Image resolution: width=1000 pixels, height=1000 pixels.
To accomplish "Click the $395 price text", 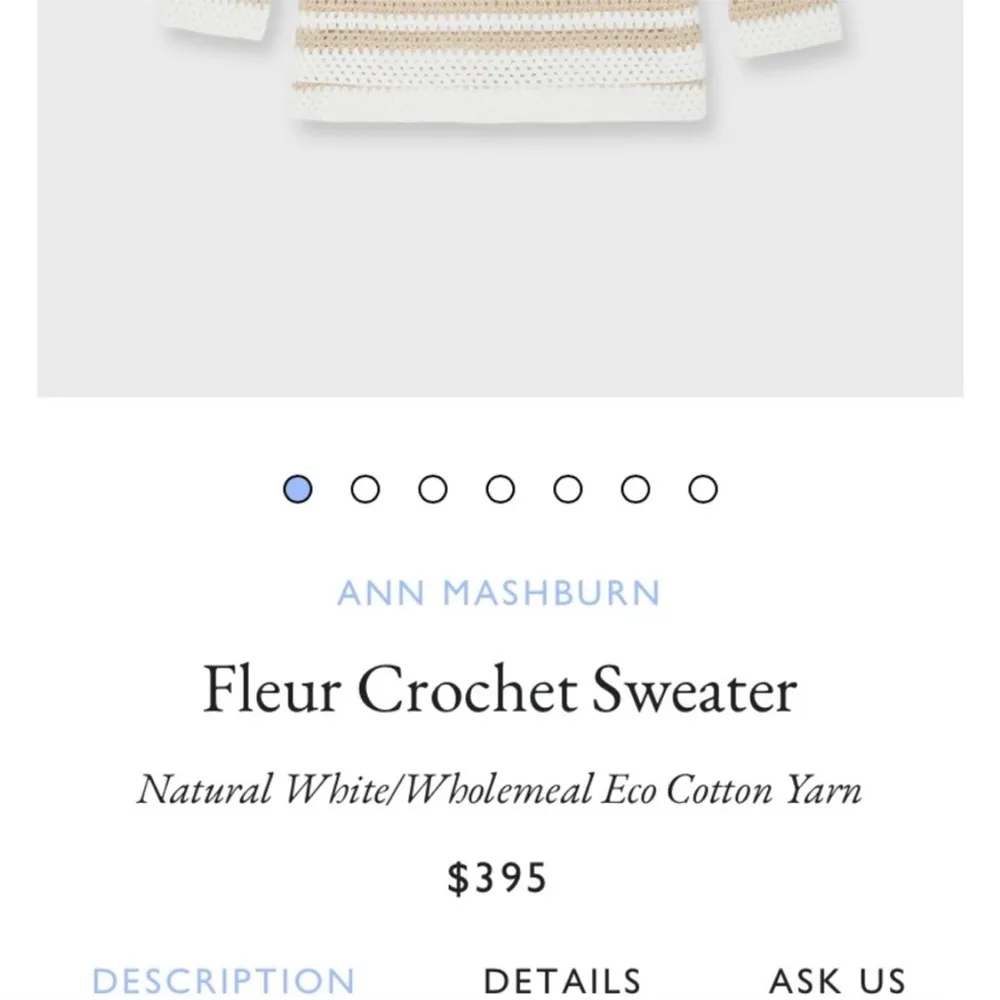I will pos(500,876).
